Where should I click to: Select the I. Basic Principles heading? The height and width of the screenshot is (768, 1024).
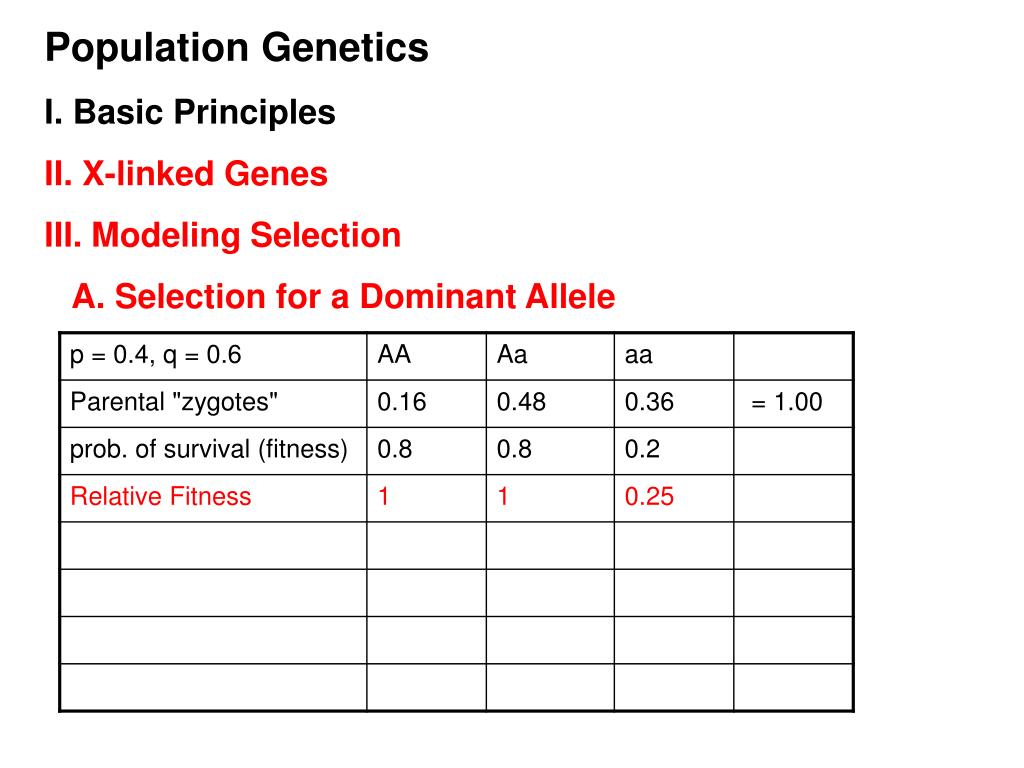point(190,112)
